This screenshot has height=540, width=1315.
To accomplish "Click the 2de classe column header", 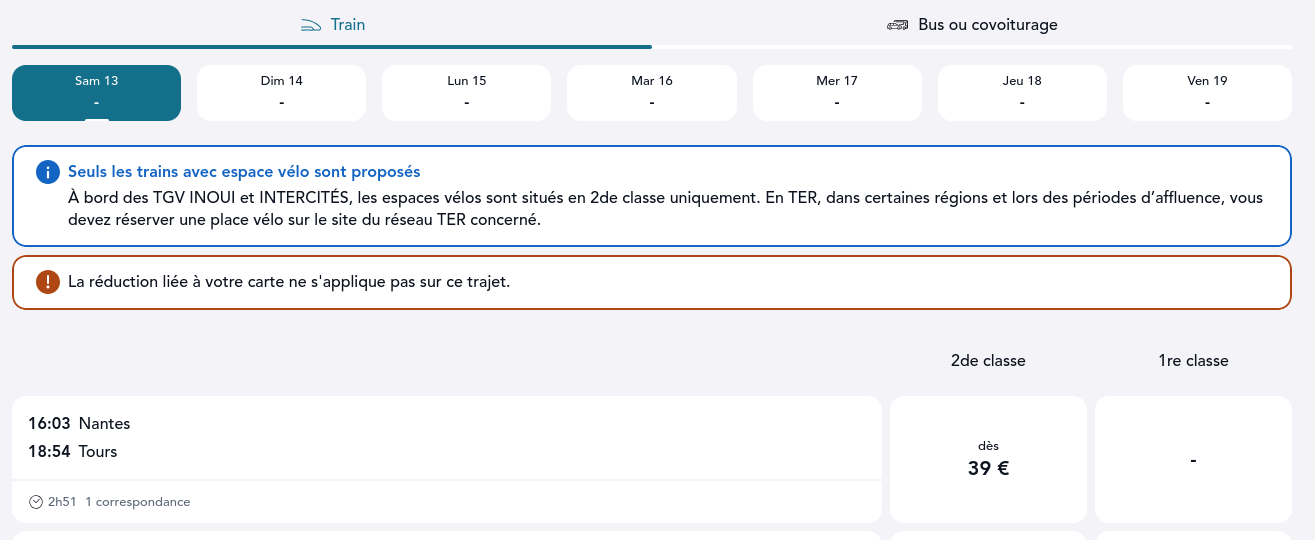I will tap(988, 360).
